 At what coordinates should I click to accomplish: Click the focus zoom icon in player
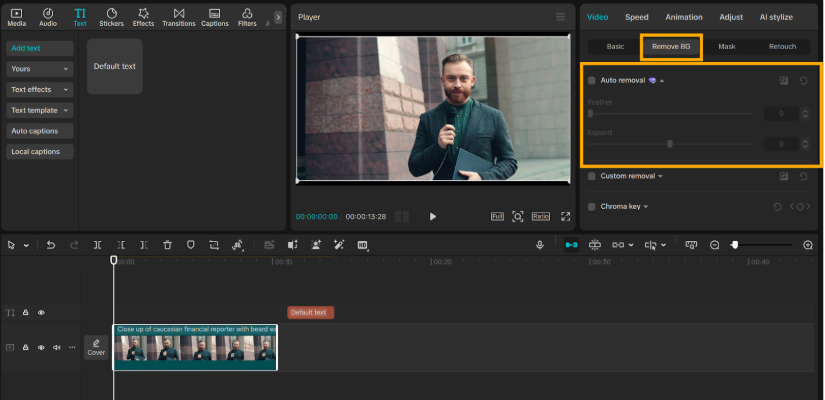tap(518, 216)
